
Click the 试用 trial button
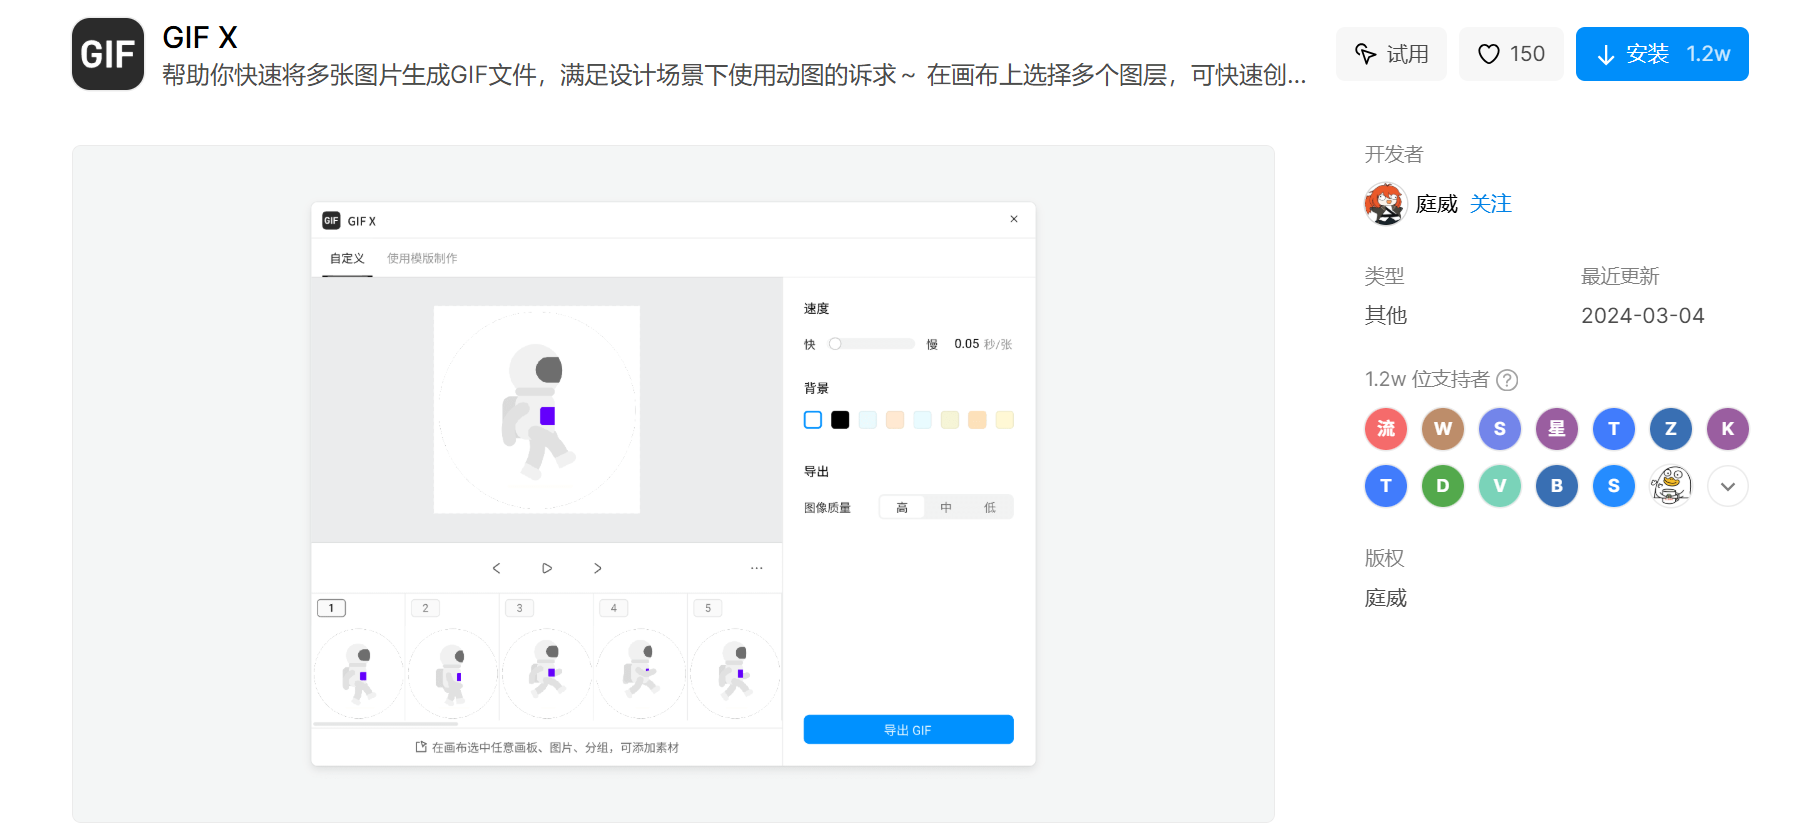[1390, 54]
